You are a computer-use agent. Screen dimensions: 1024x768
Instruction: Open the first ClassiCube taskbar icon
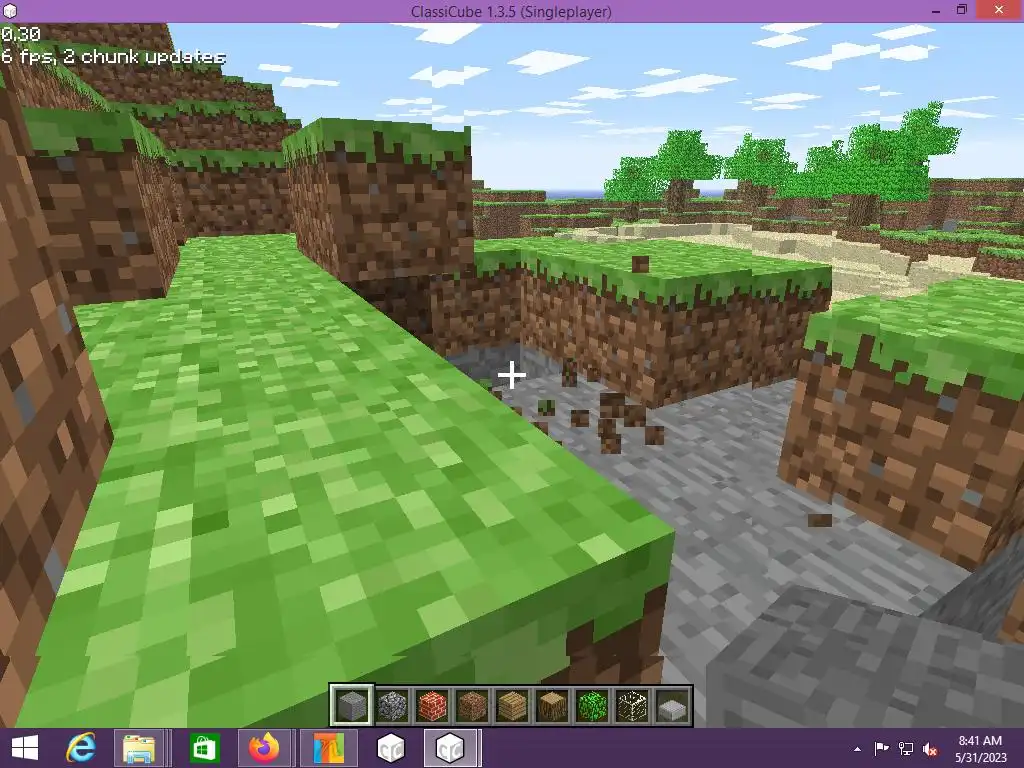tap(391, 748)
